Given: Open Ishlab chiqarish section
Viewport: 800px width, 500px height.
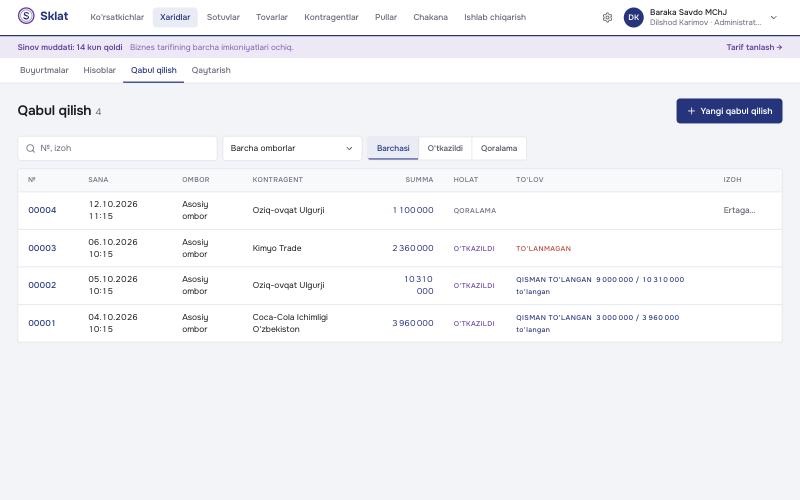Looking at the screenshot, I should click(495, 17).
